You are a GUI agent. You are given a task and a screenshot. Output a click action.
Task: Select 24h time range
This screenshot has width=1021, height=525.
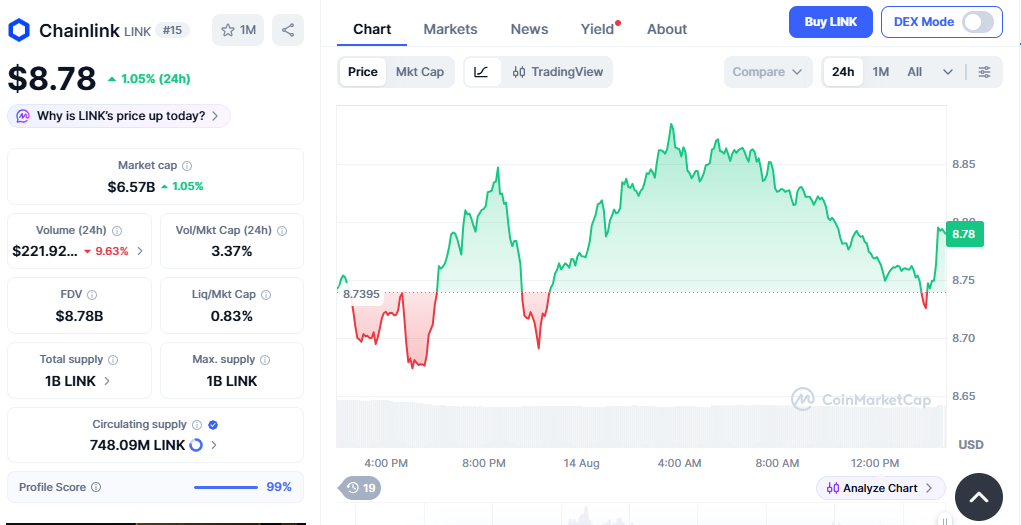tap(843, 72)
